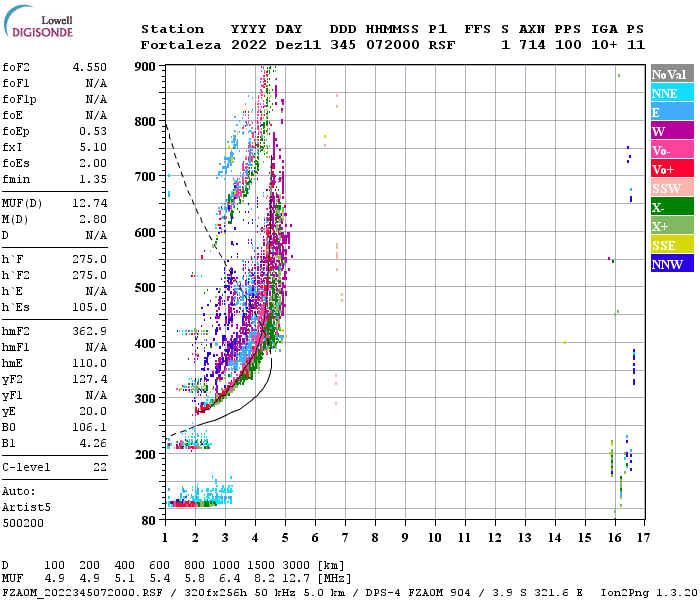The width and height of the screenshot is (700, 600).
Task: Click the 900 km height axis label
Action: coord(145,67)
